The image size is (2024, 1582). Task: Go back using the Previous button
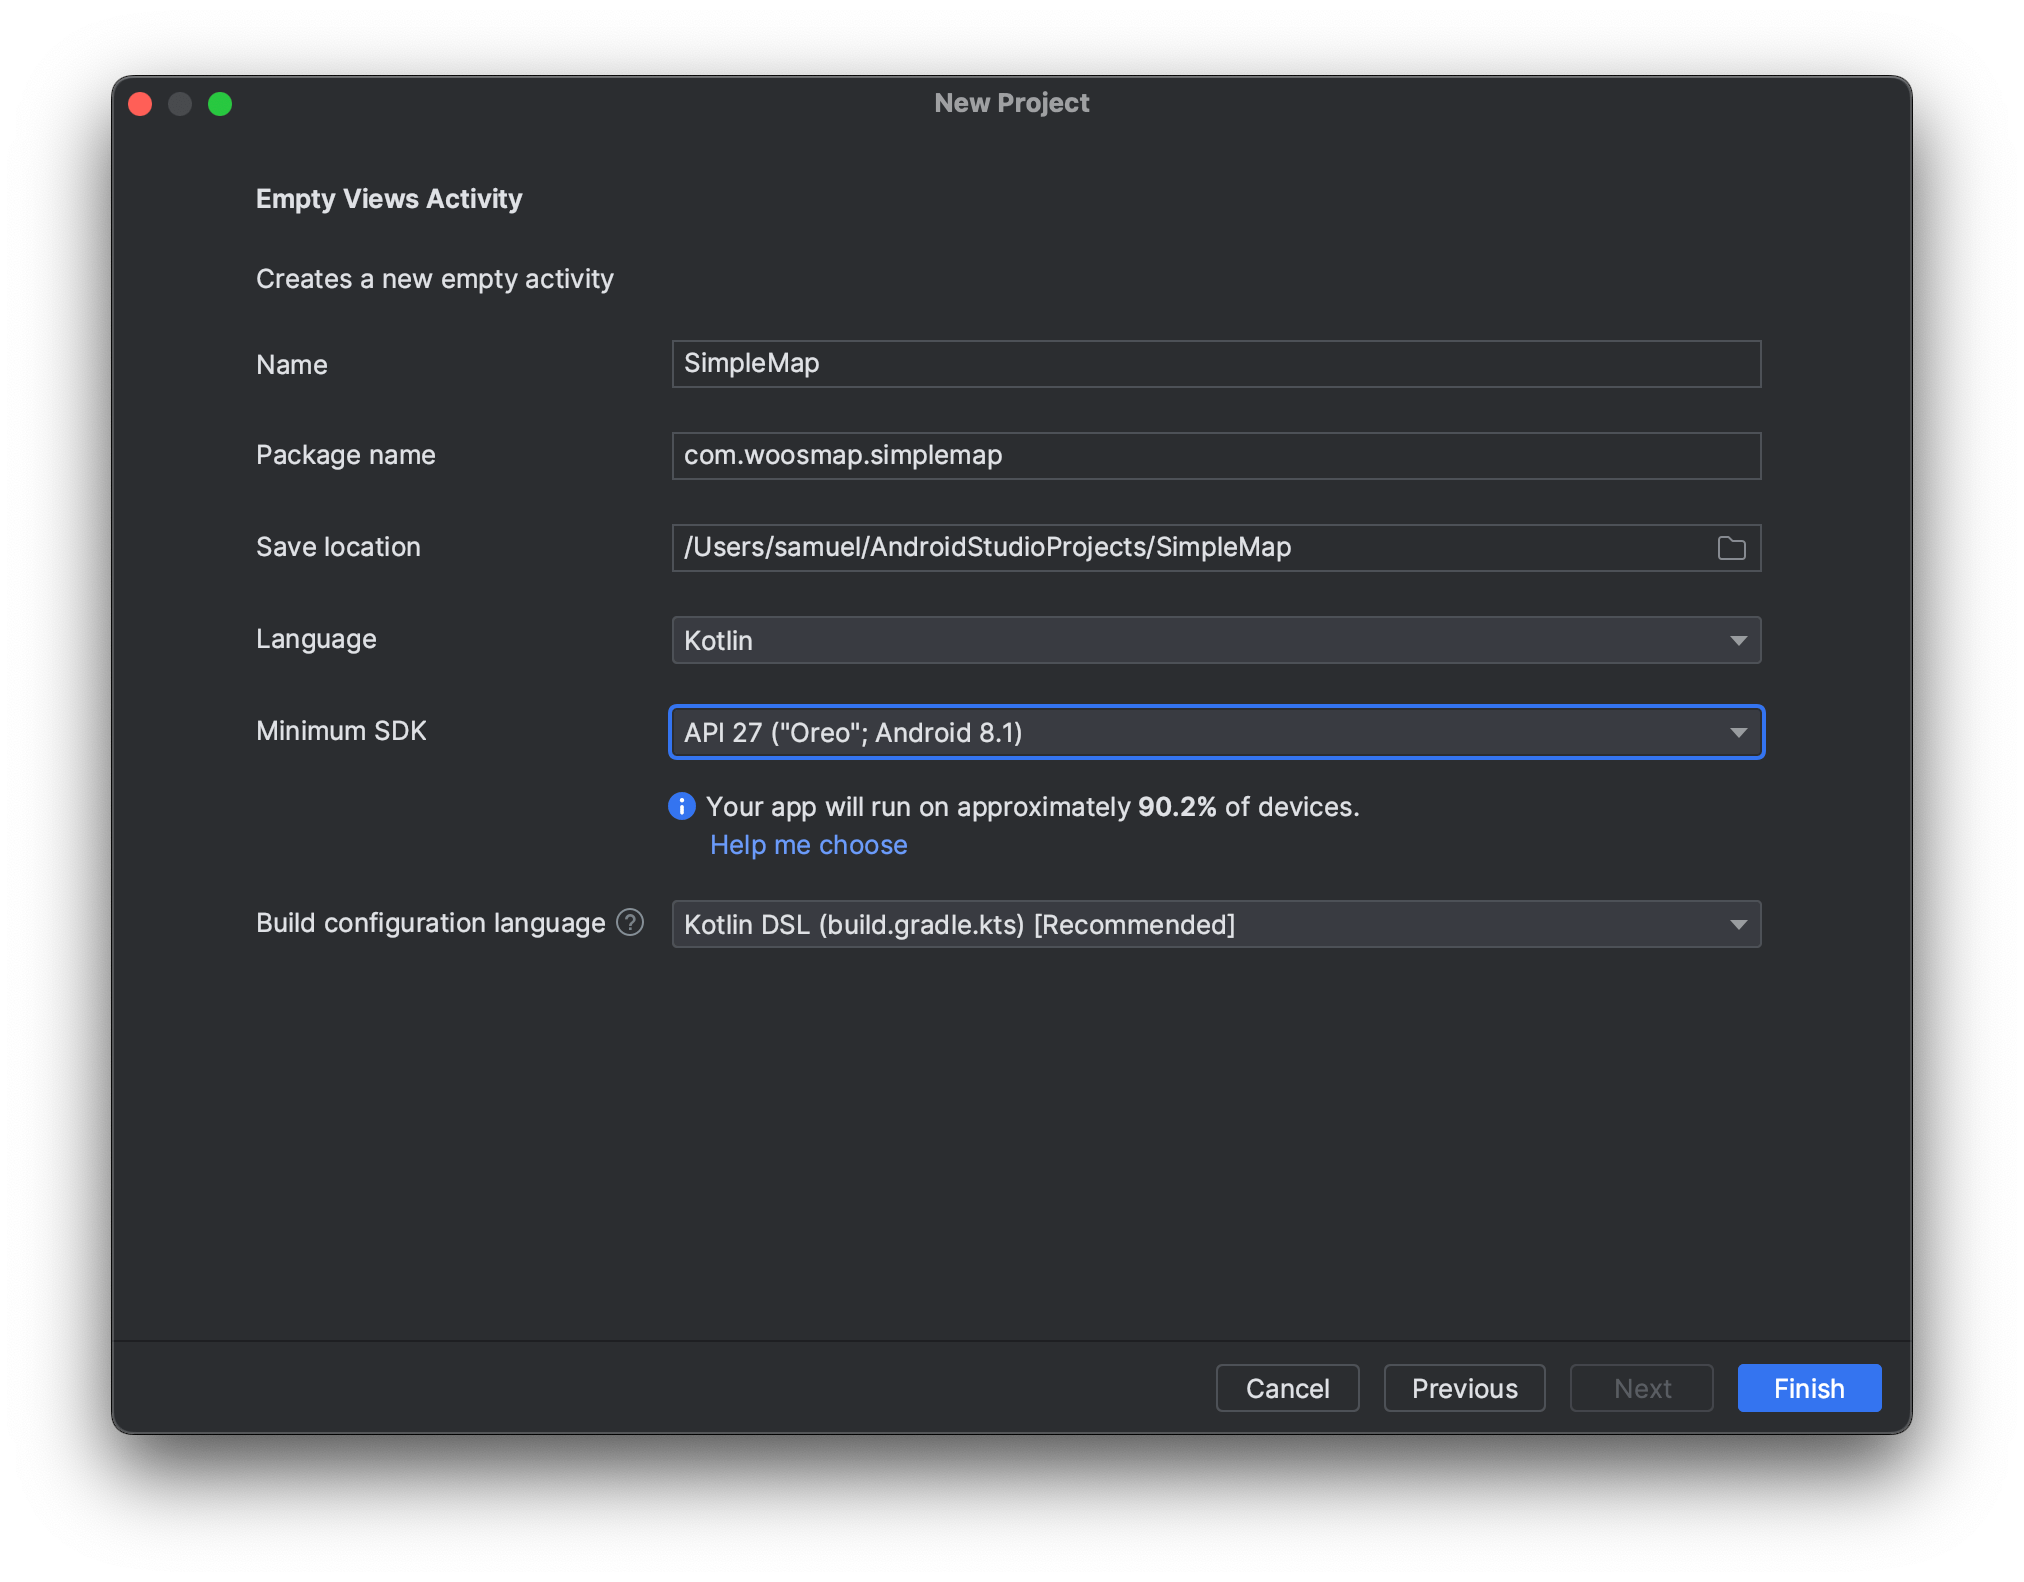click(1464, 1388)
